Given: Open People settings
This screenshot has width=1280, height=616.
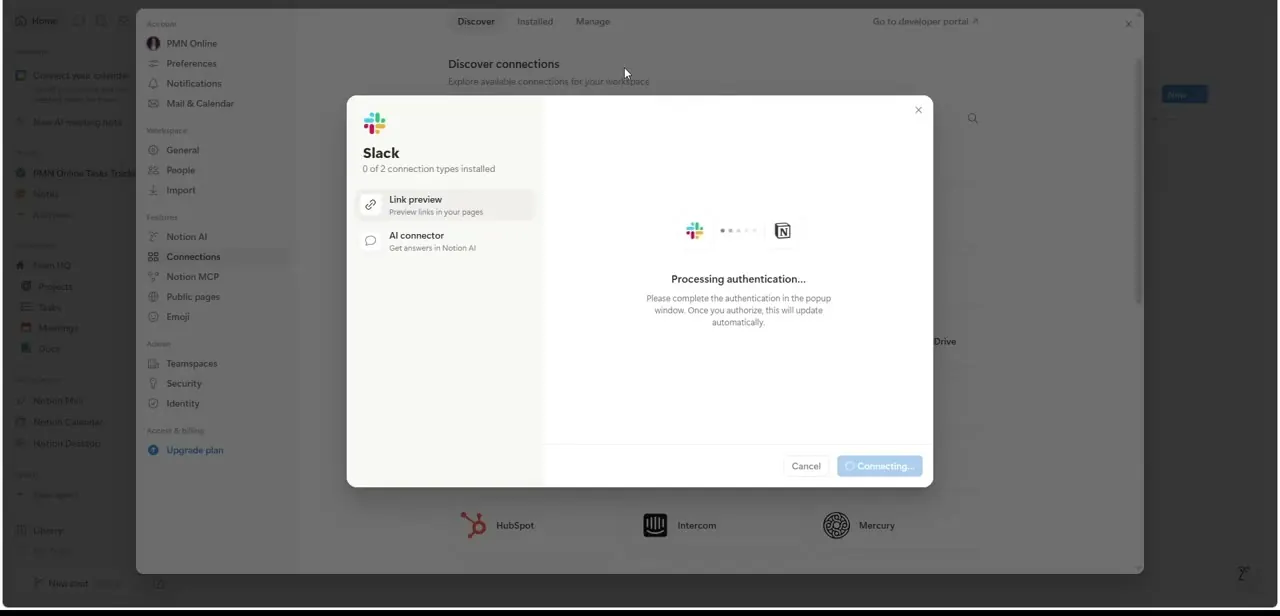Looking at the screenshot, I should (x=217, y=170).
